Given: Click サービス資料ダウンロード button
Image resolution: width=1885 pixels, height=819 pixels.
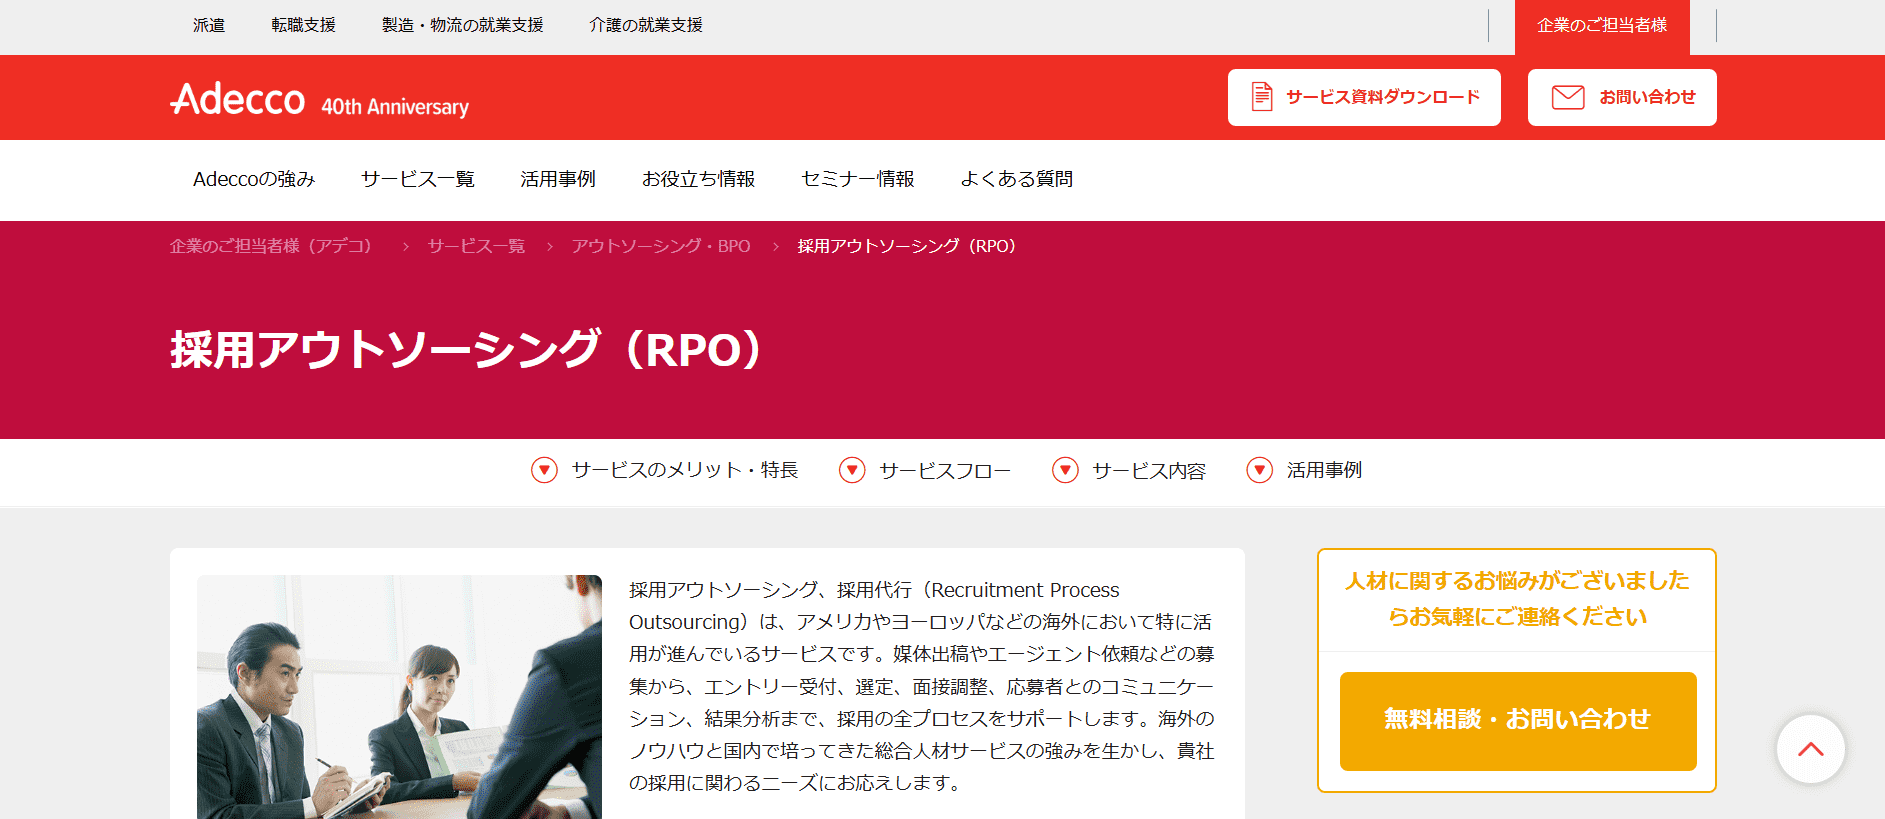Looking at the screenshot, I should click(x=1364, y=97).
